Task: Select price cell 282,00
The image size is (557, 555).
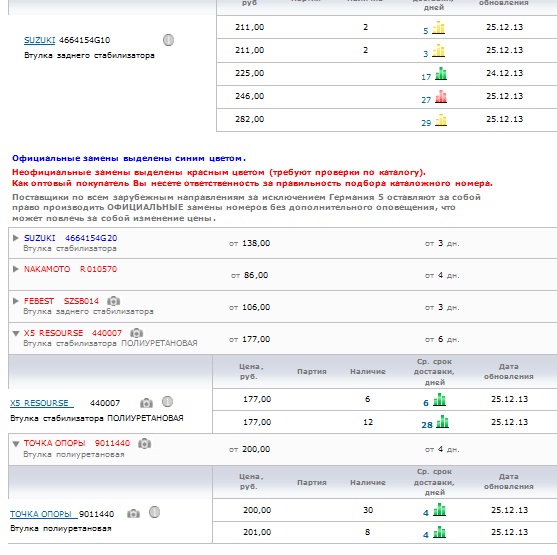Action: click(x=249, y=119)
